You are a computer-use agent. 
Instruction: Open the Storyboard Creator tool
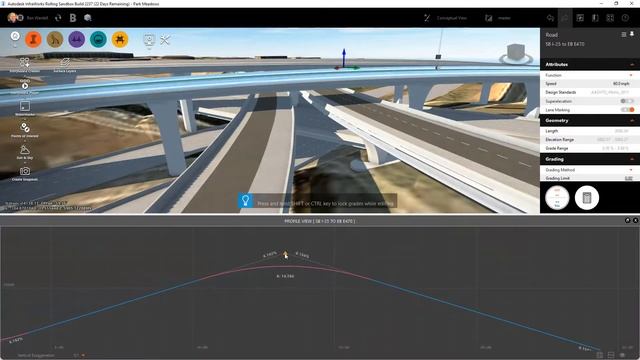click(24, 64)
